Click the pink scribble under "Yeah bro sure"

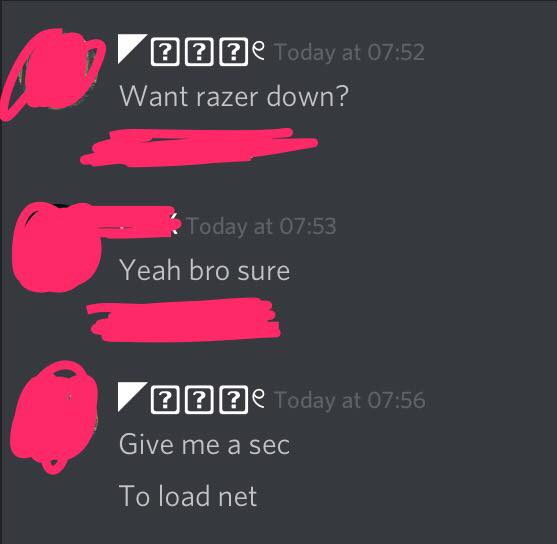point(184,320)
